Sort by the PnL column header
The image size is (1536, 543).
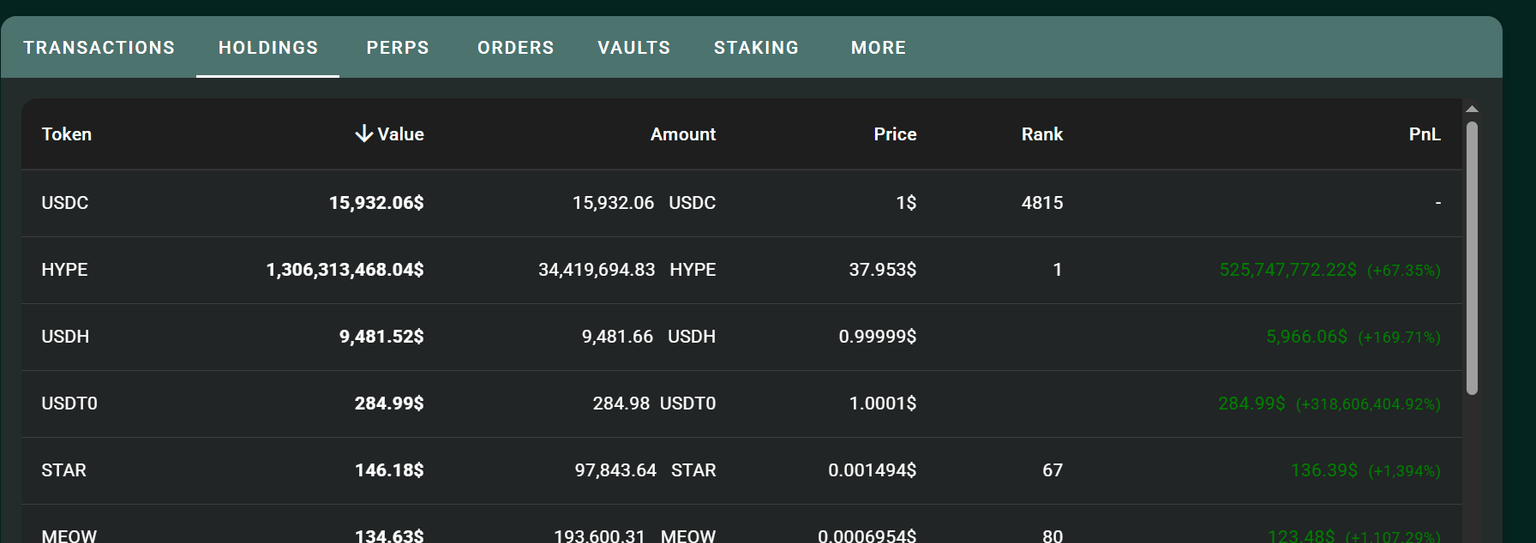coord(1424,134)
